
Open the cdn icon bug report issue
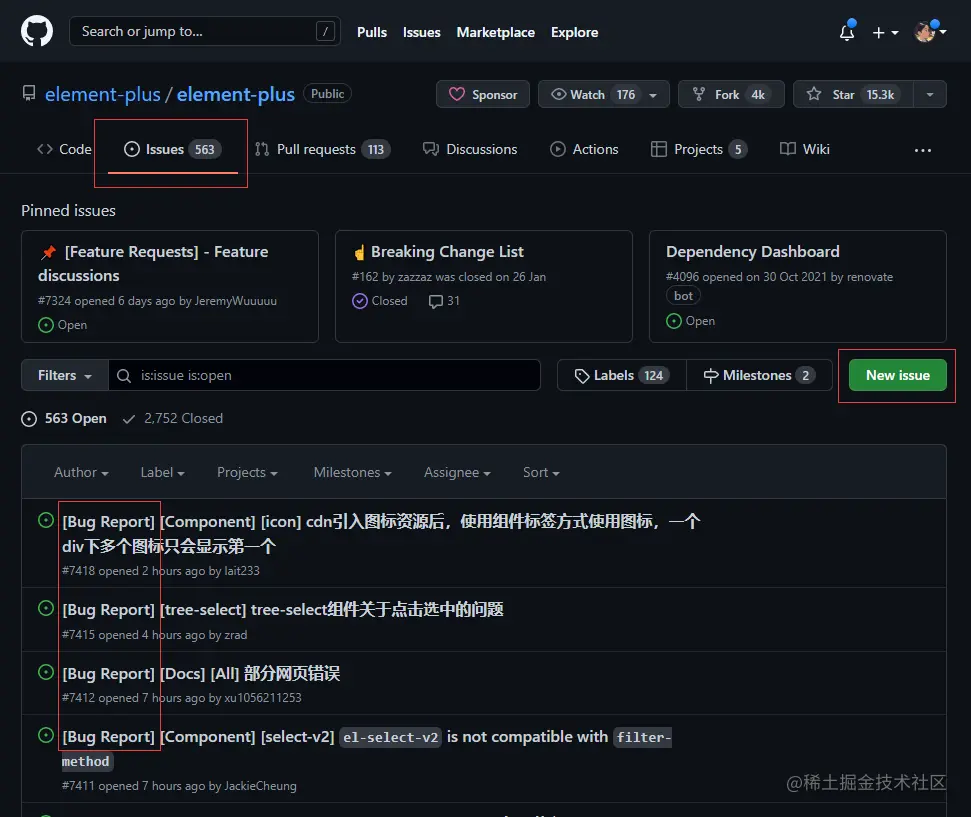pyautogui.click(x=381, y=533)
